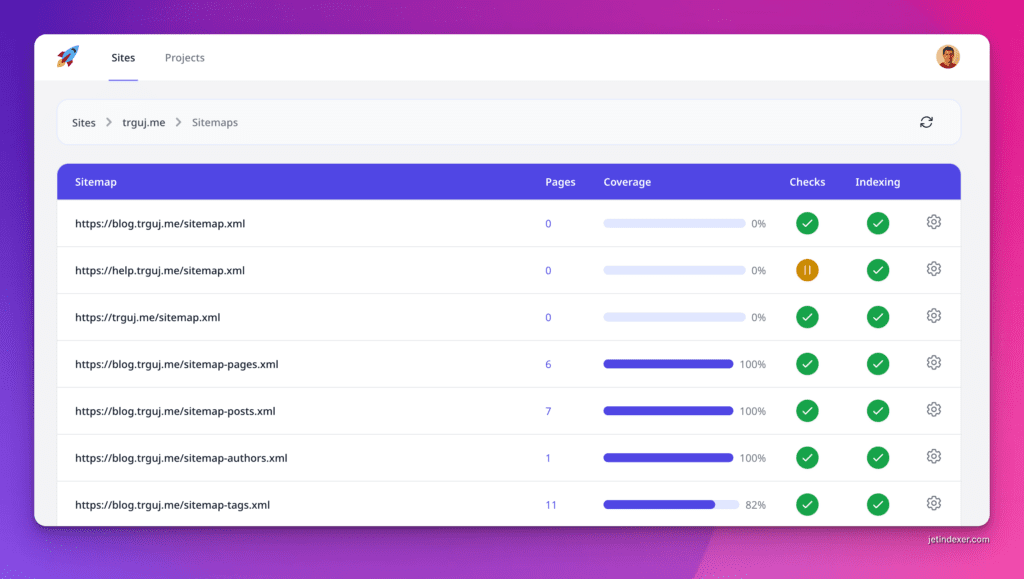The width and height of the screenshot is (1024, 579).
Task: Open settings gear for help.trguj.me/sitemap.xml
Action: pos(933,269)
